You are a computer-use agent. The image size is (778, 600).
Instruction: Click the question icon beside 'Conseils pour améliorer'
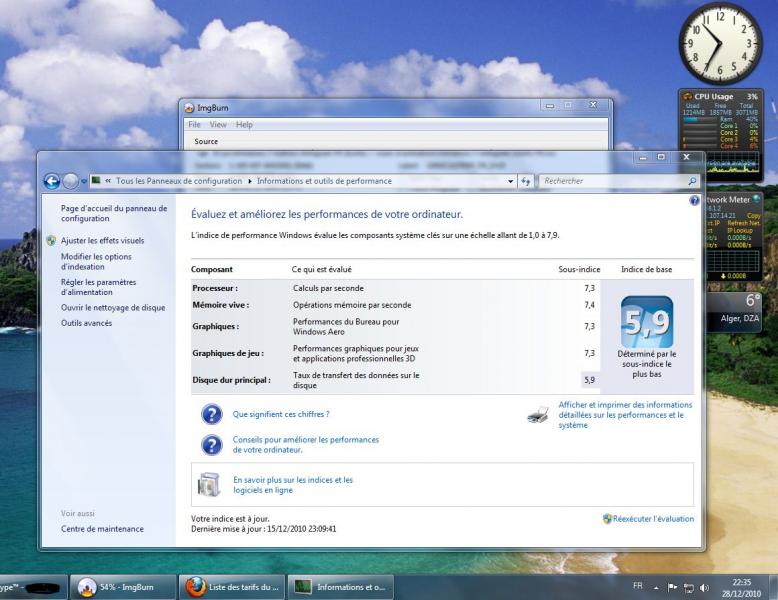pos(211,444)
